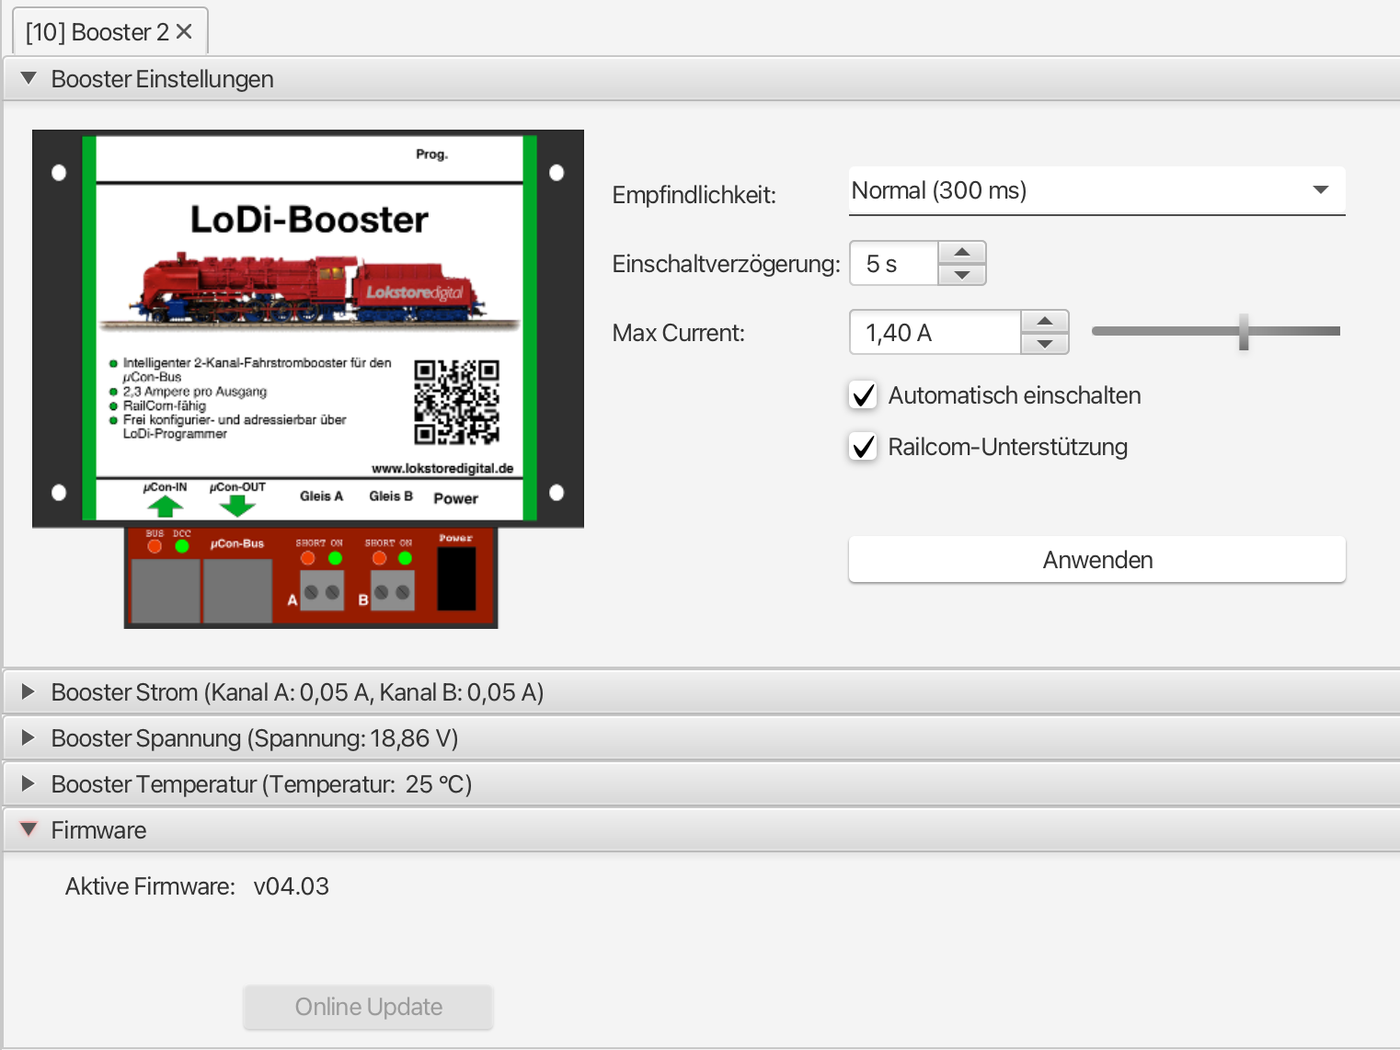Close the [10] Booster 2 tab

click(x=184, y=32)
